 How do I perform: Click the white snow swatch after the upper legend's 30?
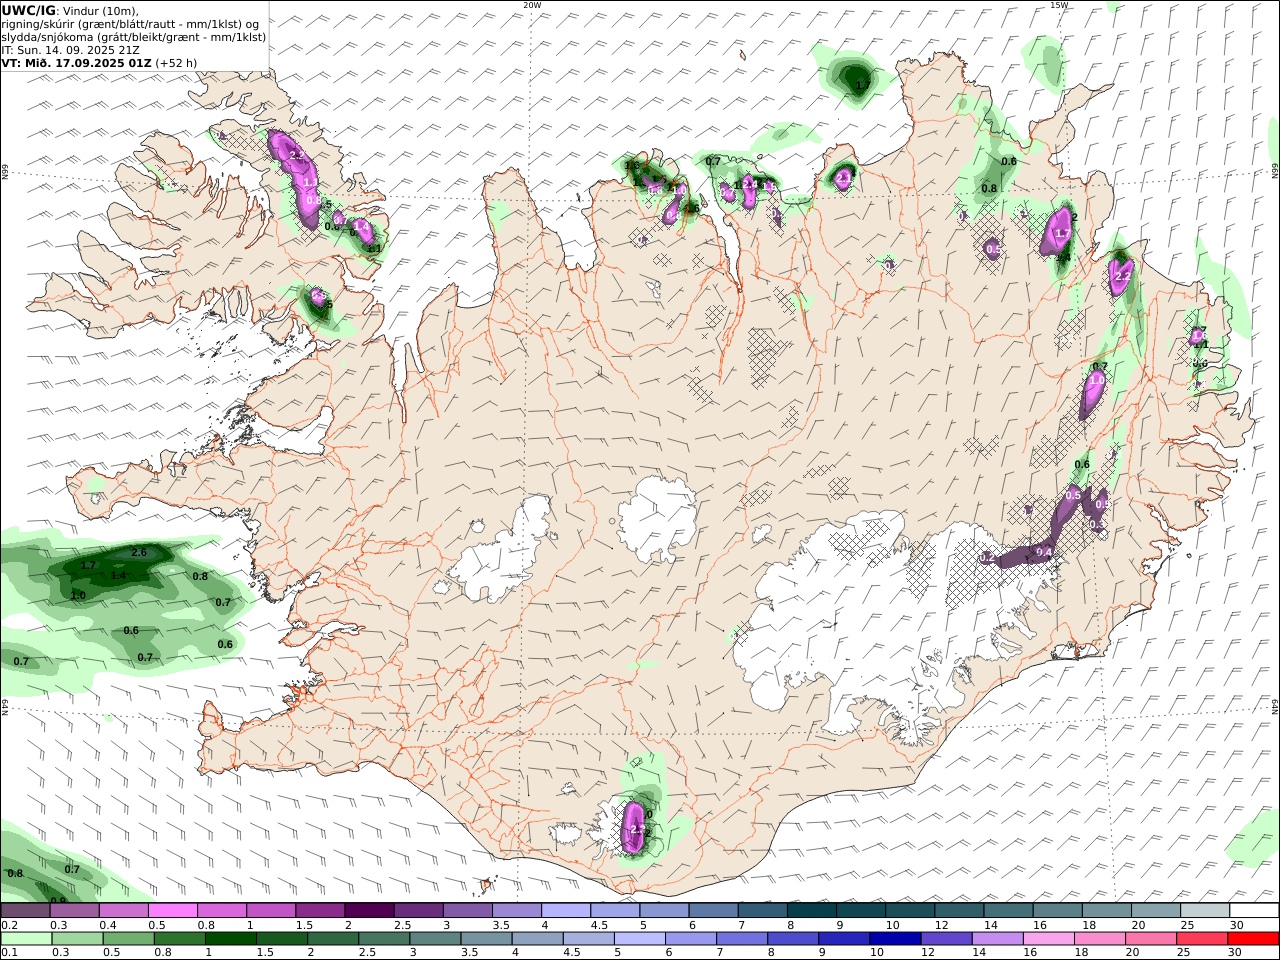1254,910
